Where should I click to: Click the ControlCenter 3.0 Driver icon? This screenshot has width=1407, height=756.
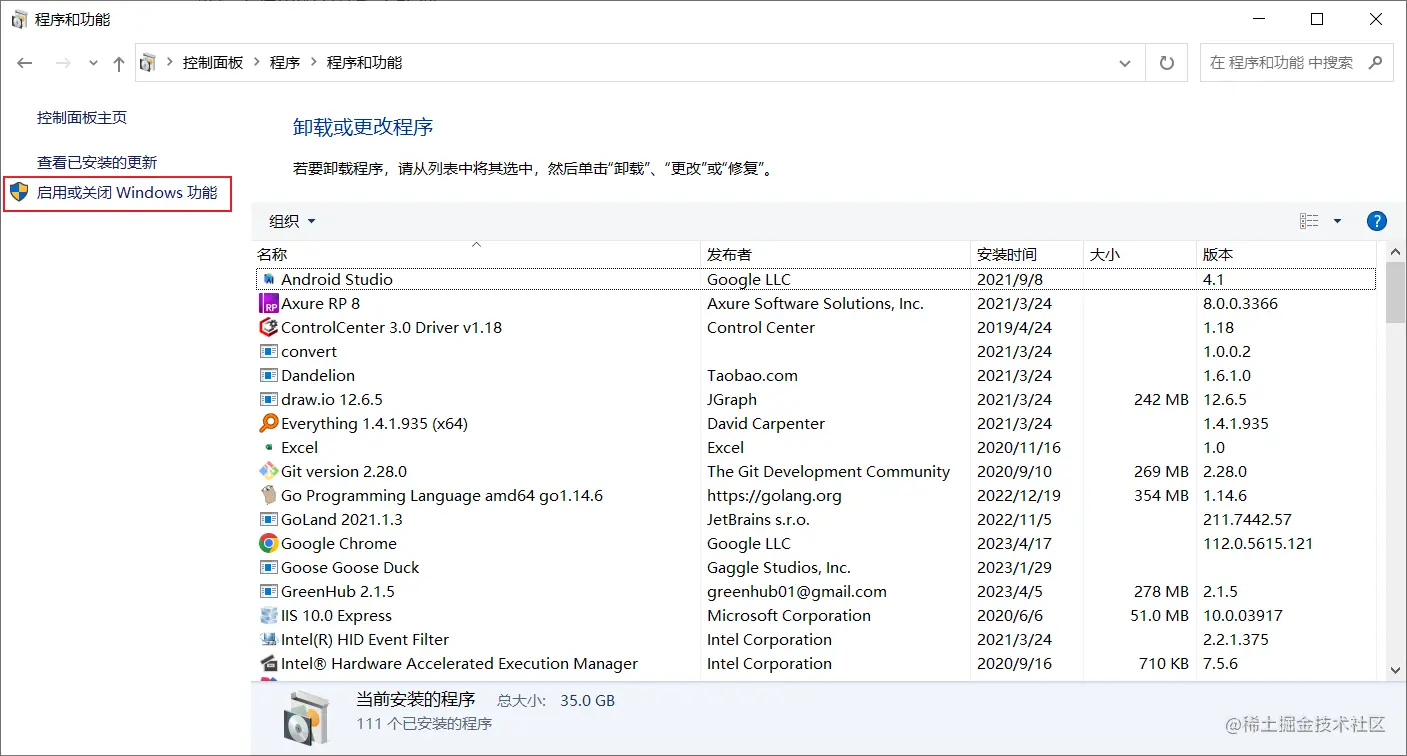point(268,328)
